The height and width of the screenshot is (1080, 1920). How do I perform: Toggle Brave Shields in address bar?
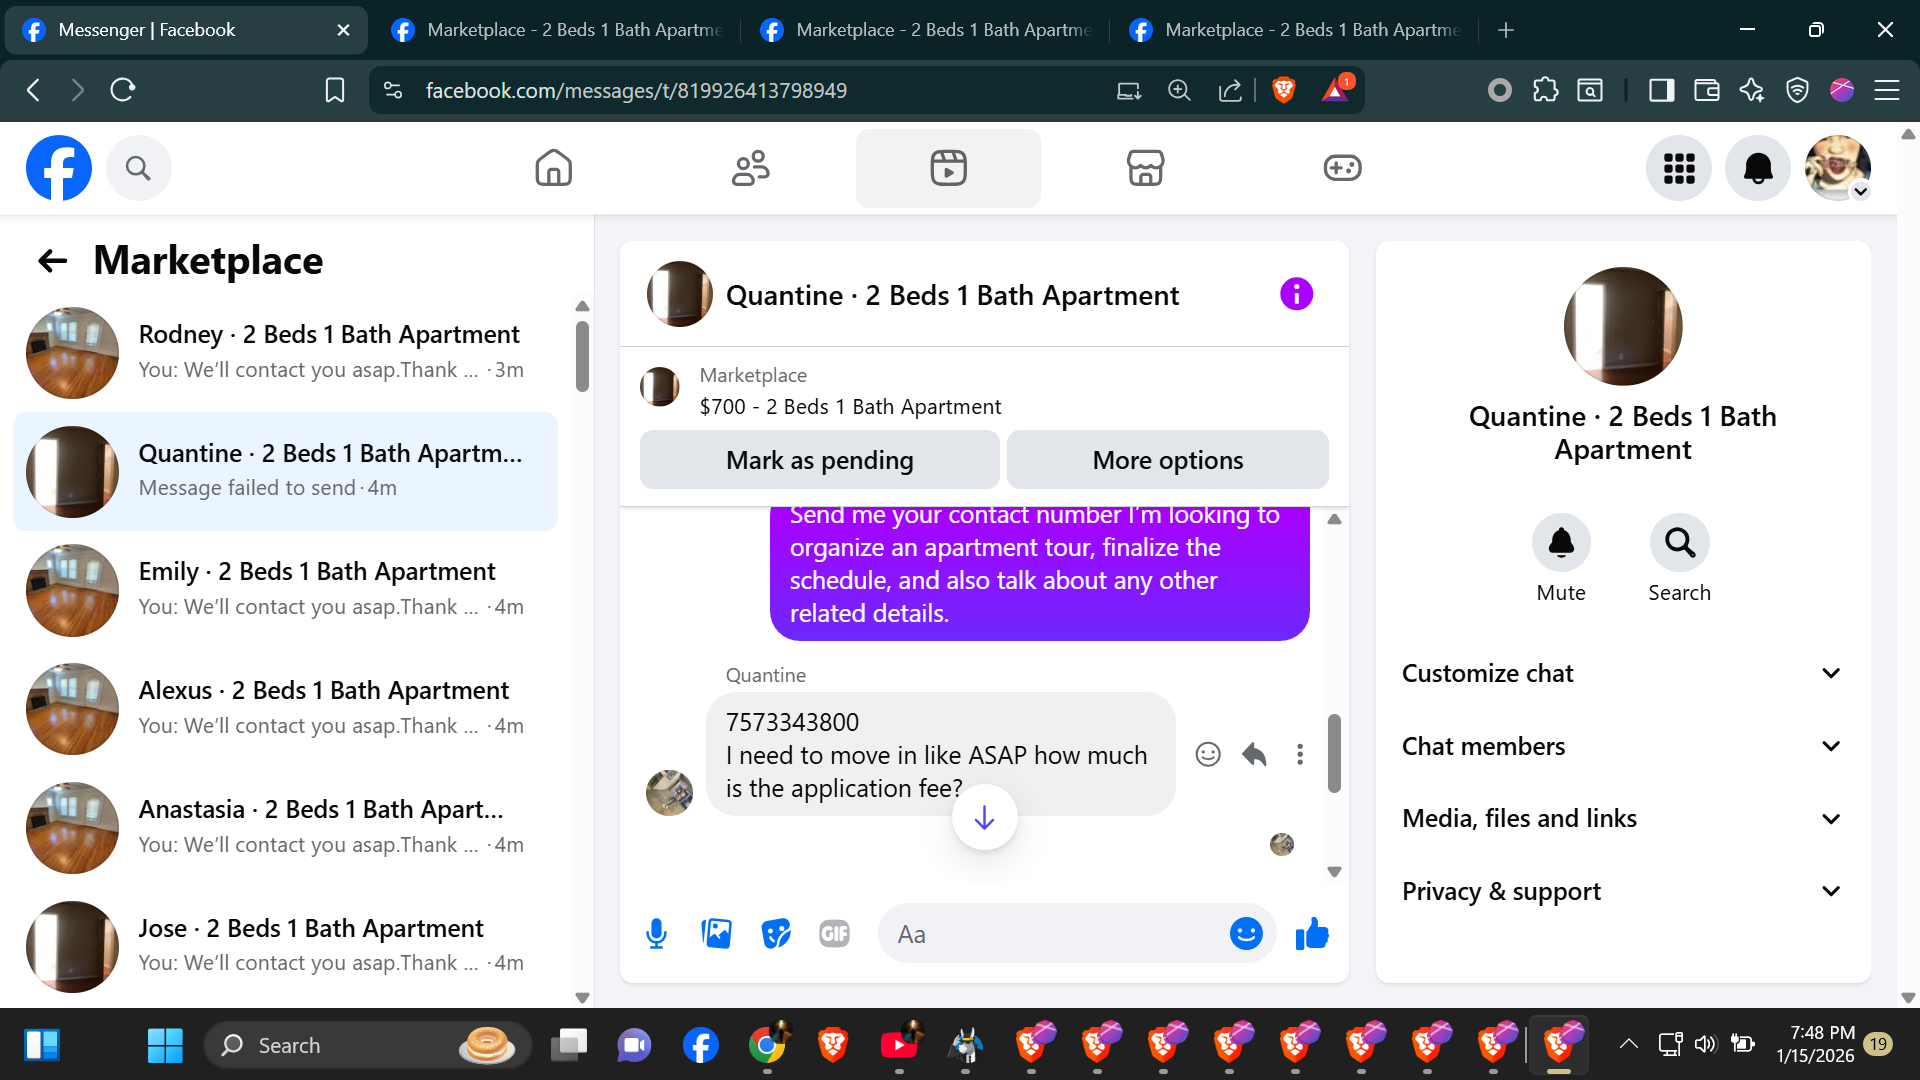(1284, 90)
